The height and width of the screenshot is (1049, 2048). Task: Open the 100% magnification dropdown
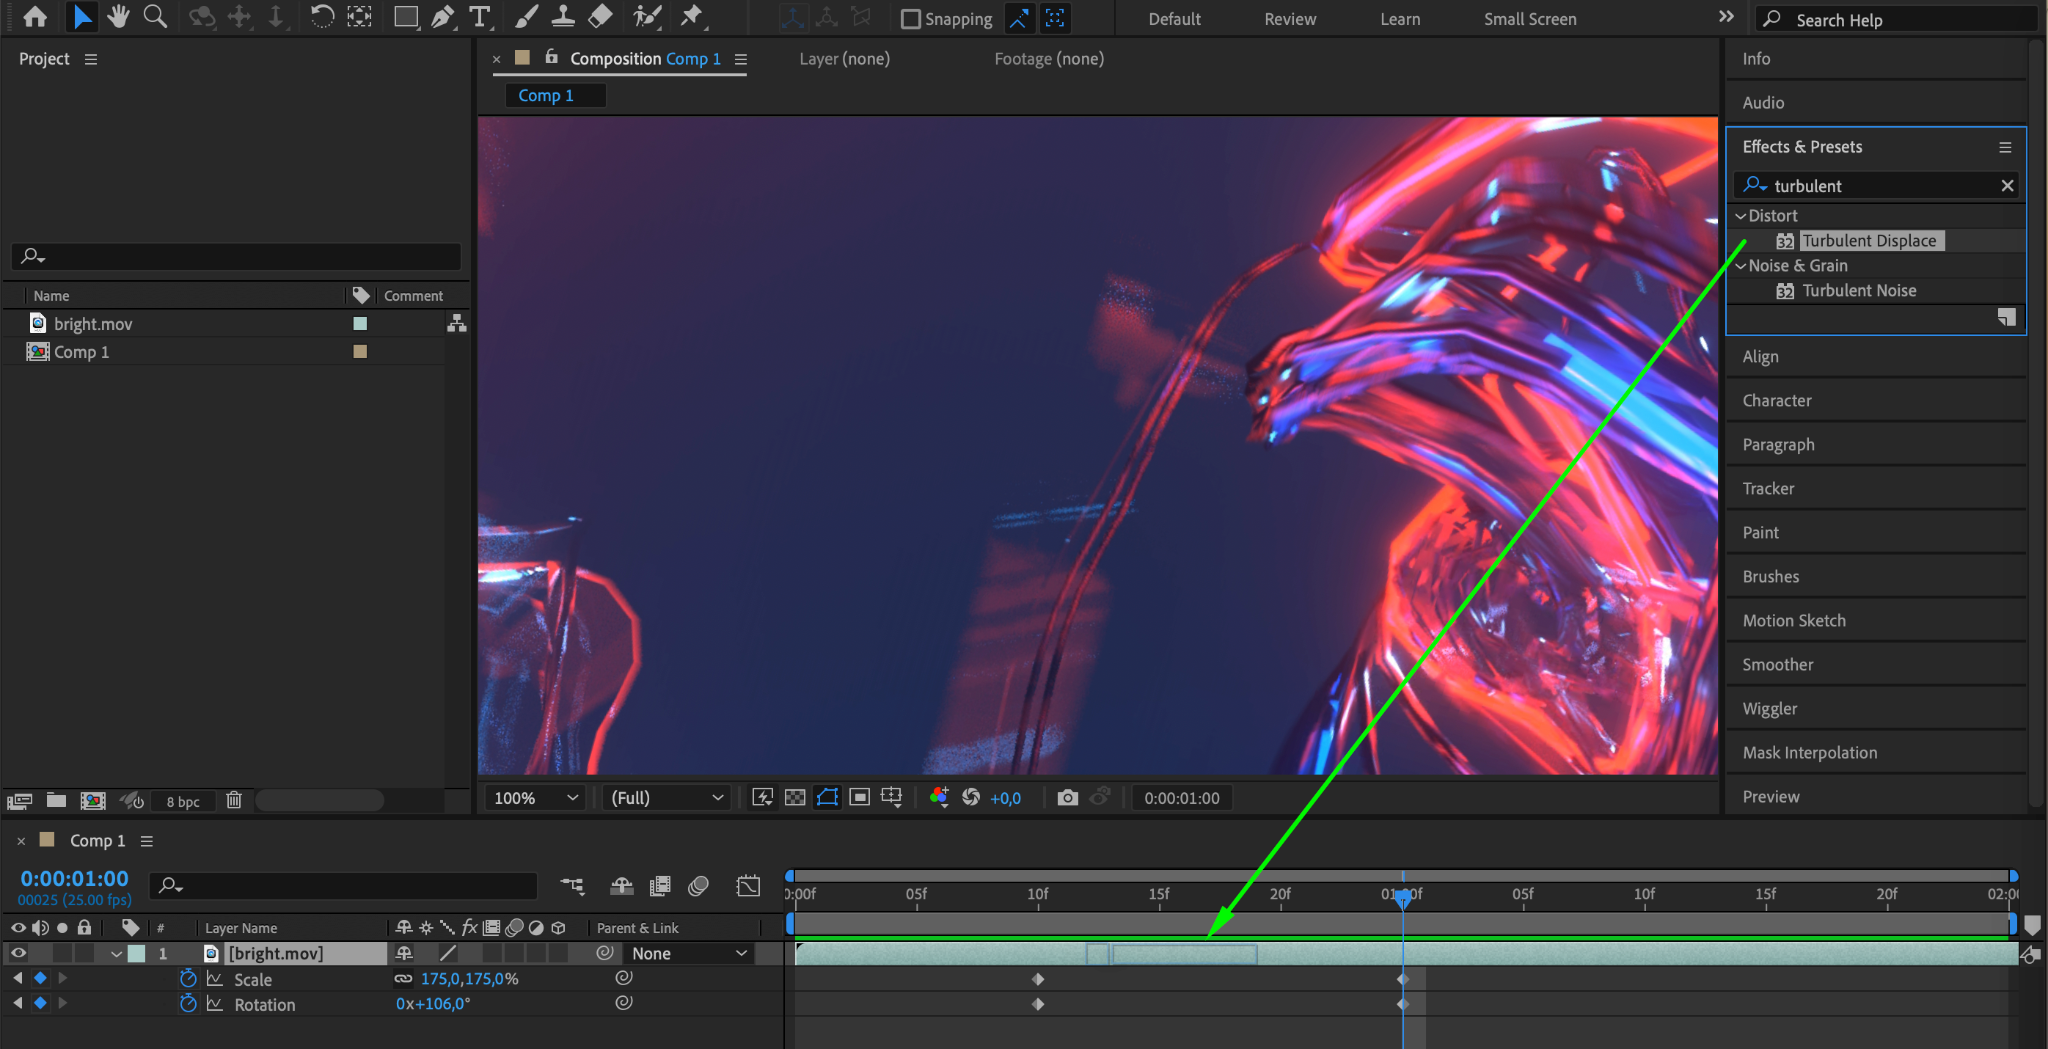[536, 798]
